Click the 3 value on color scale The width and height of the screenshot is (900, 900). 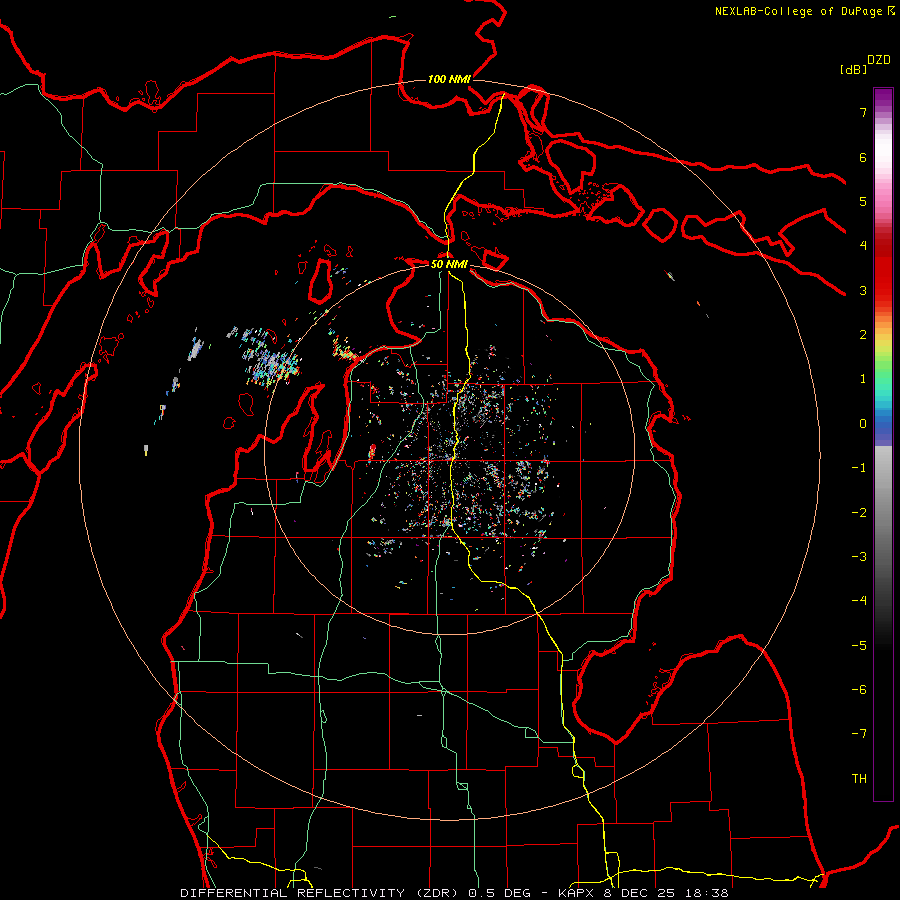(863, 290)
